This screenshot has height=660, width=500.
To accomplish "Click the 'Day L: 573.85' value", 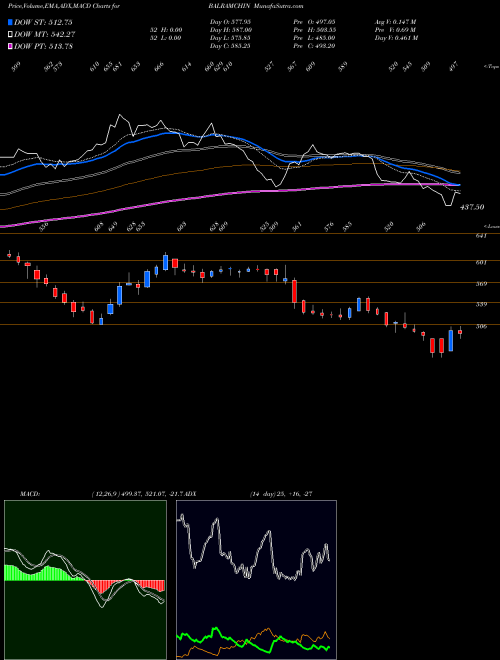I will click(230, 38).
